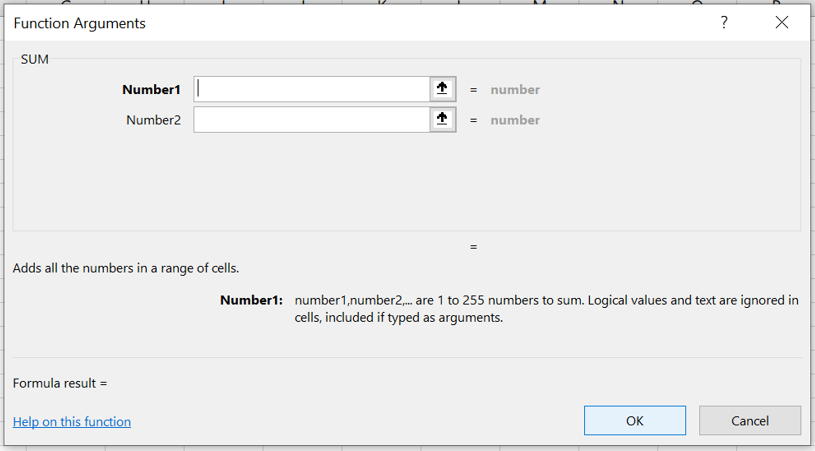The image size is (815, 451).
Task: Click the gray 'number' hint beside Number1
Action: (515, 89)
